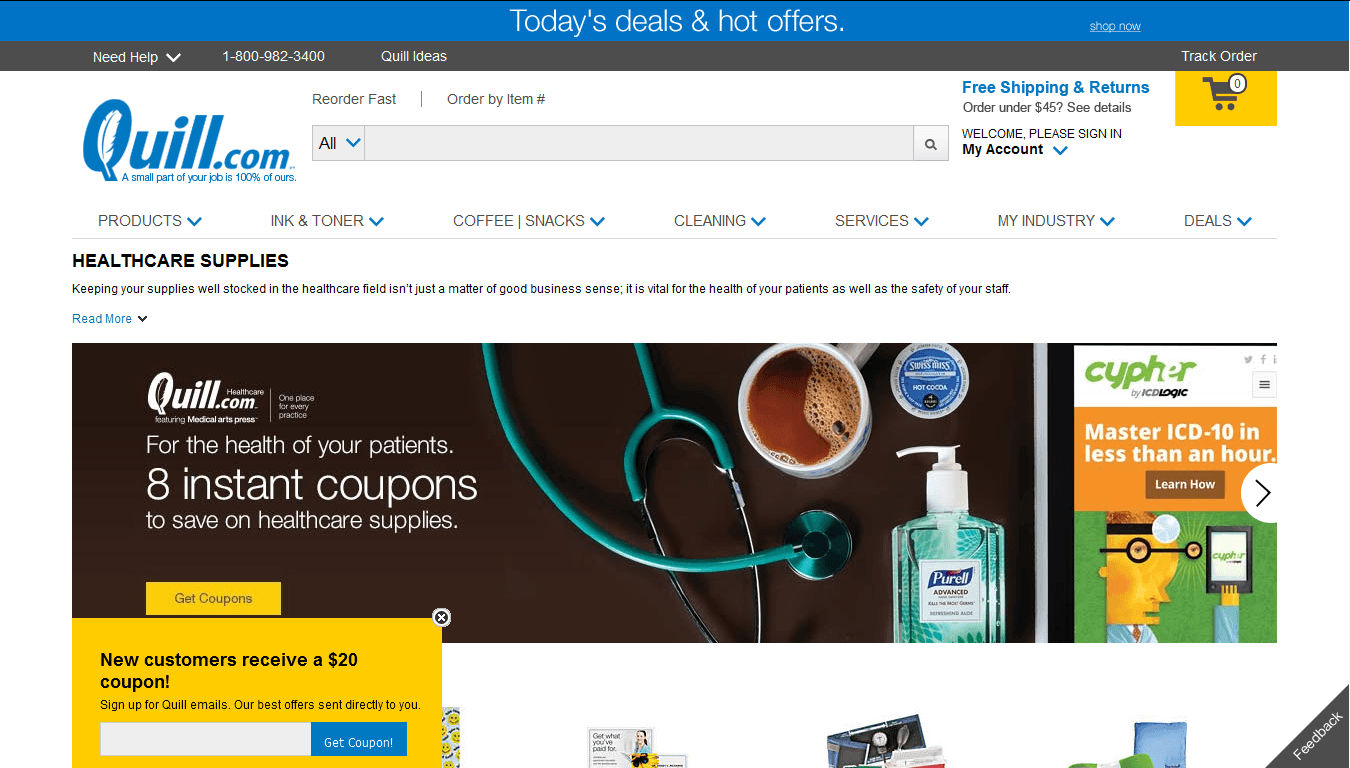
Task: Expand the All search category dropdown
Action: pos(338,143)
